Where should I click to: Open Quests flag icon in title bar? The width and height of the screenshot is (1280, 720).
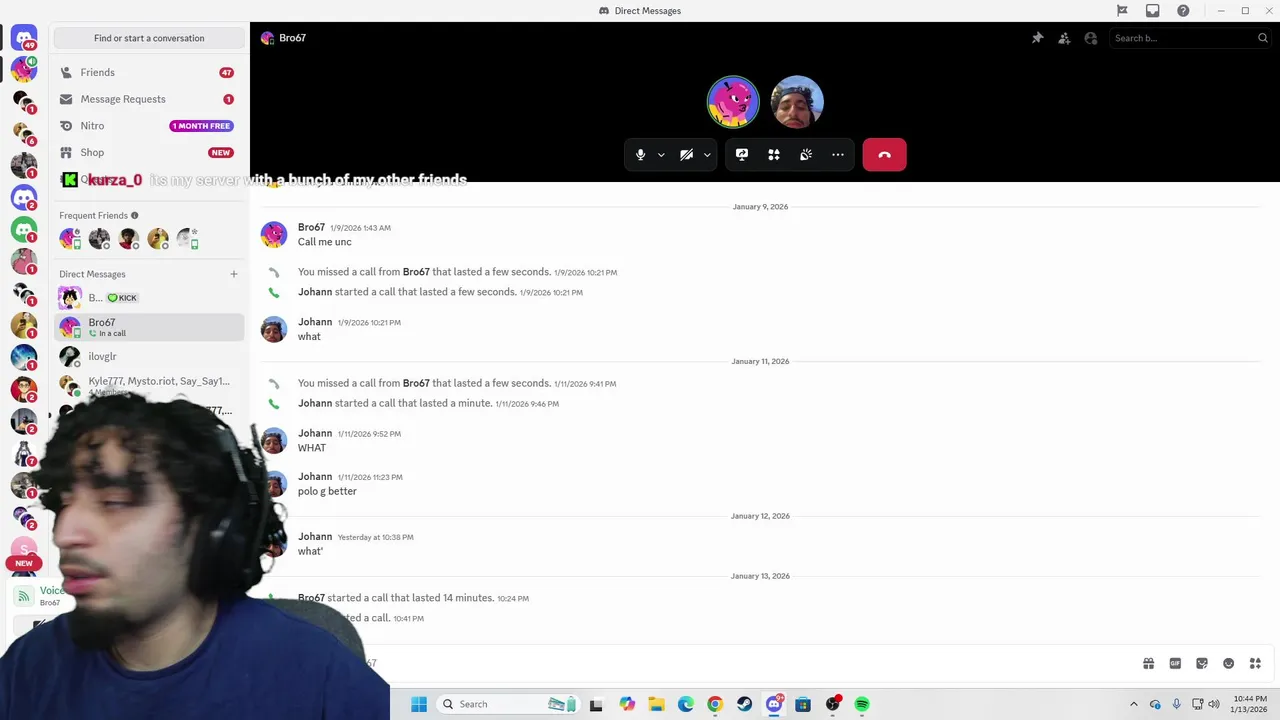tap(1122, 11)
